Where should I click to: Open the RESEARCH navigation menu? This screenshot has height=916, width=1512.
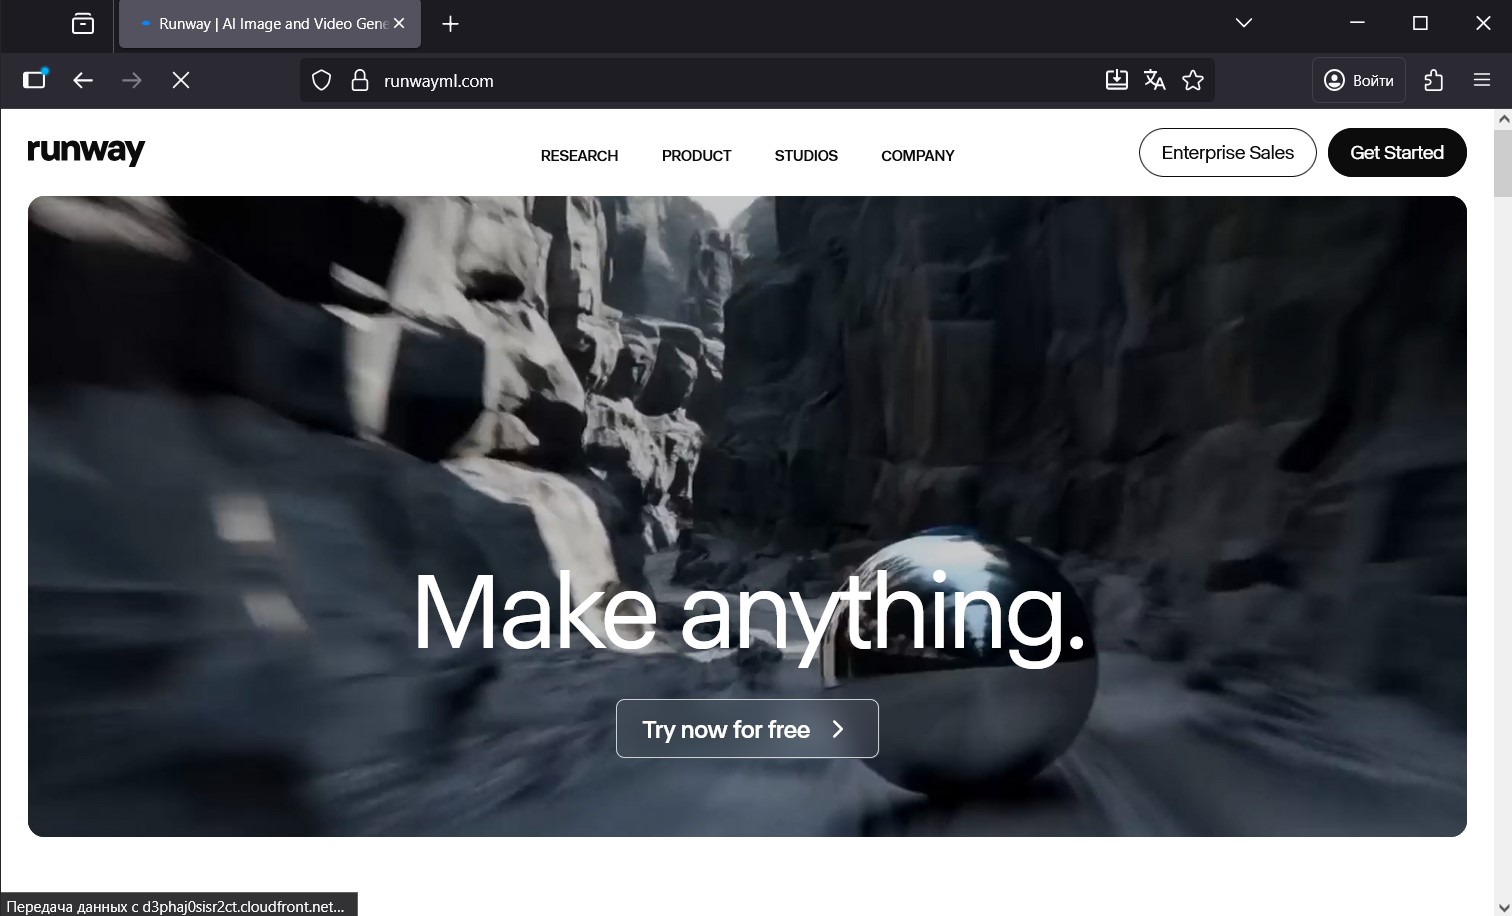[x=579, y=156]
